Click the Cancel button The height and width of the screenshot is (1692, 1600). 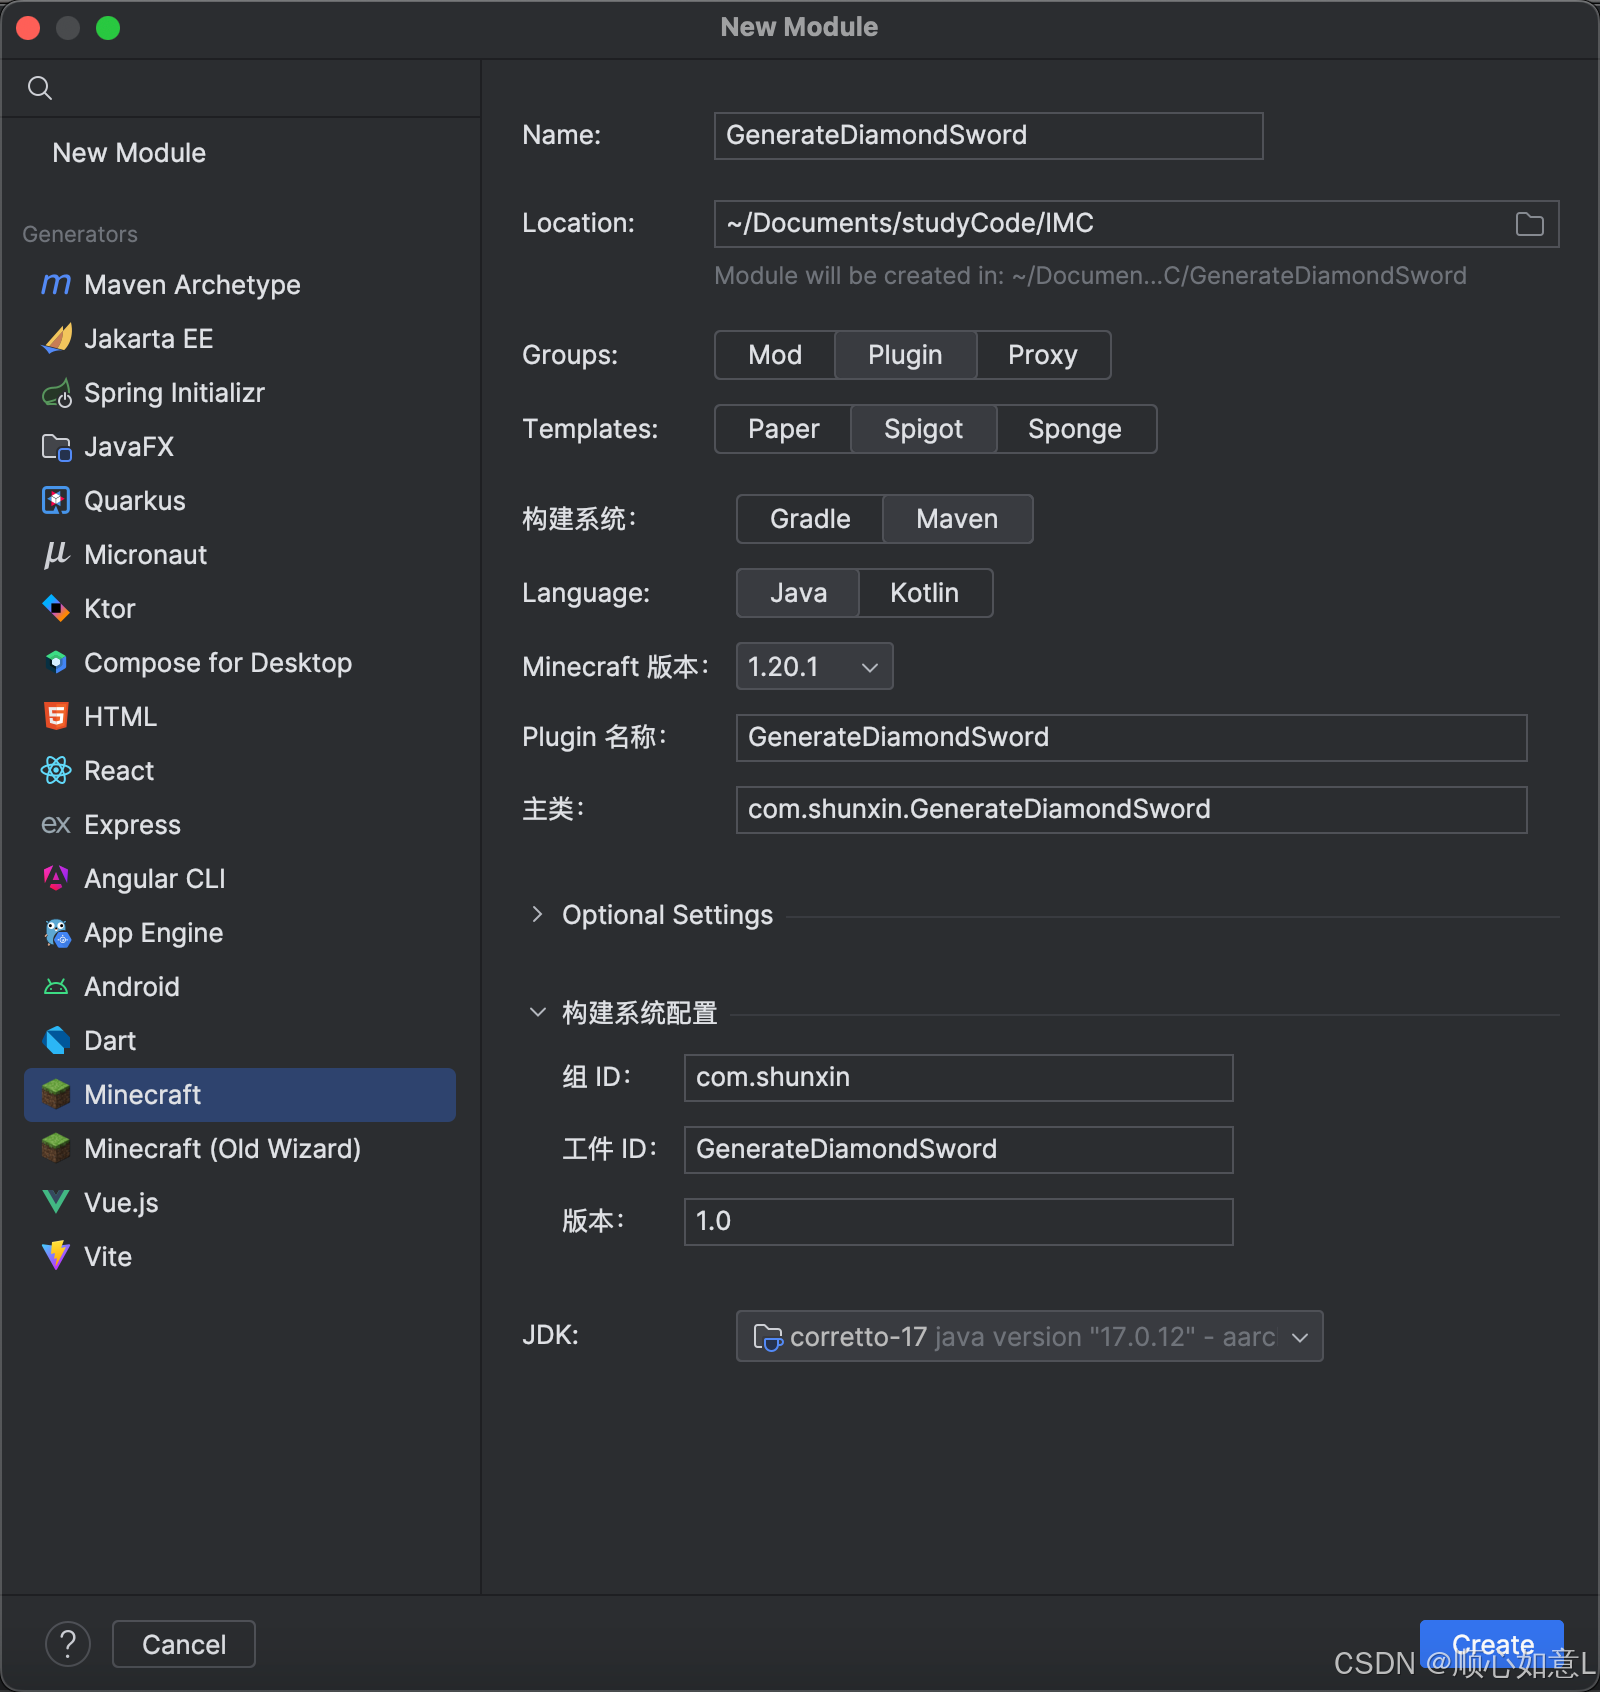point(184,1644)
